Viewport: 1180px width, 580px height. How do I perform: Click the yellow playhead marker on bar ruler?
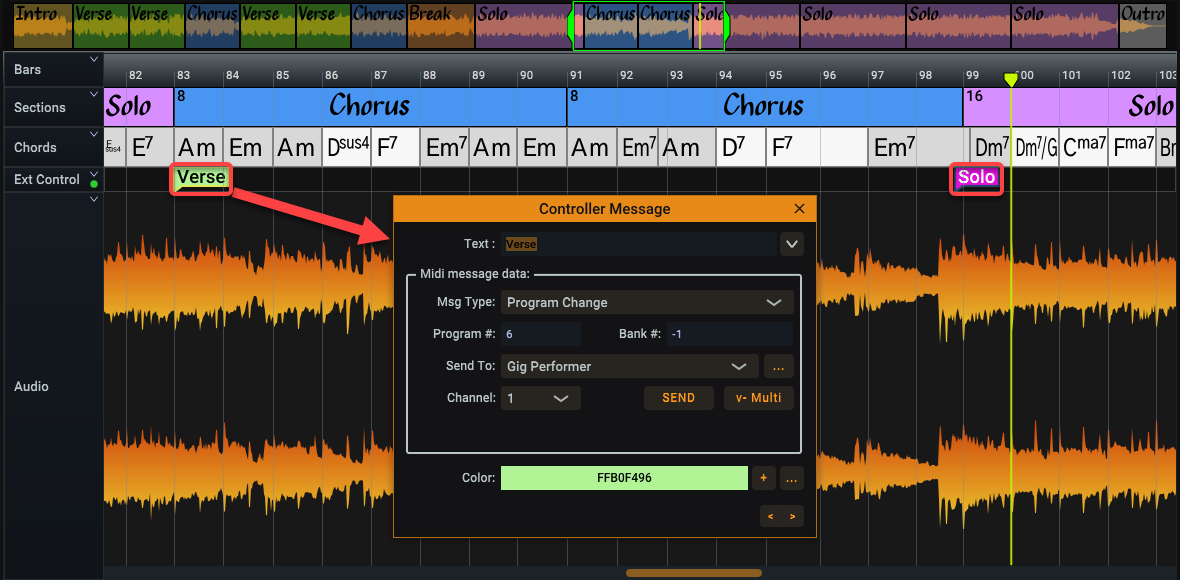(1011, 79)
